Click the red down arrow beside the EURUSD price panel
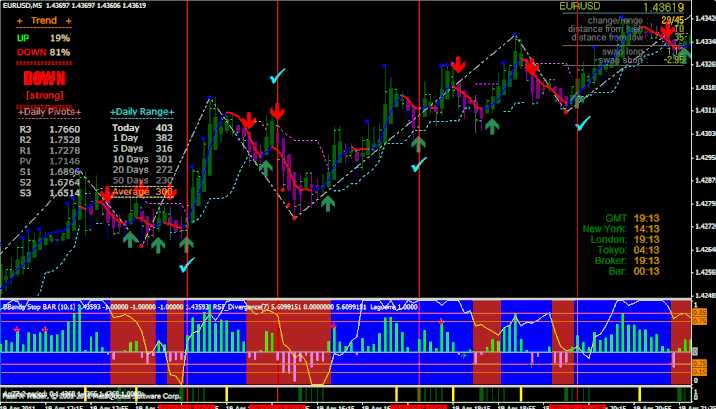The height and width of the screenshot is (409, 716). point(662,30)
